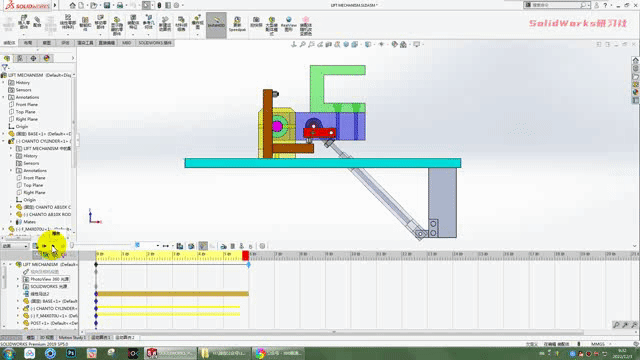Click the yellow CHANTO CYLINDER change bar
640x360 pixels.
(x=169, y=307)
